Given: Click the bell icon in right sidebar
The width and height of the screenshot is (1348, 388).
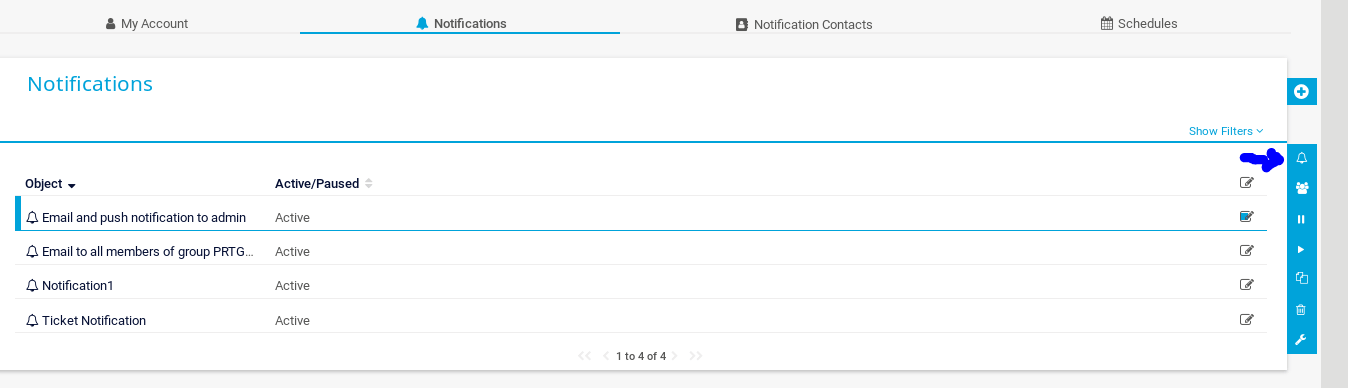Looking at the screenshot, I should pyautogui.click(x=1301, y=158).
